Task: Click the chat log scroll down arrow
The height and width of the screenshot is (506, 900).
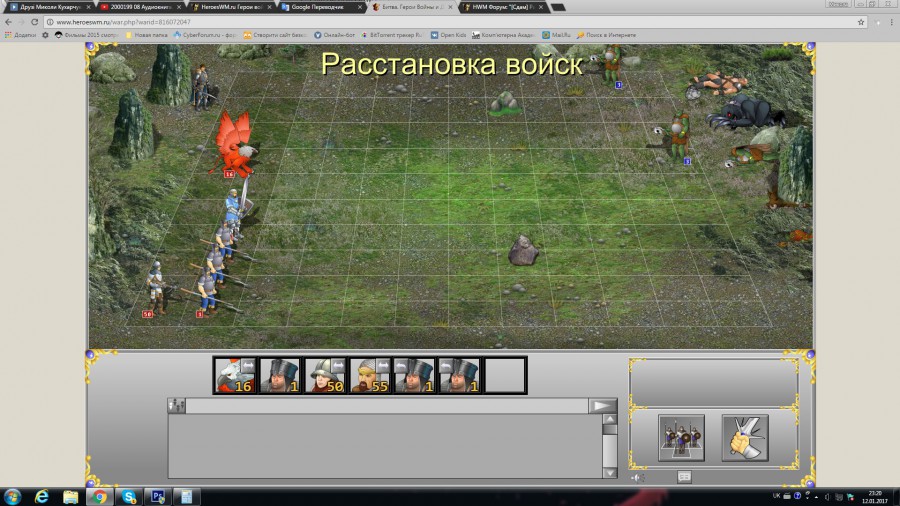Action: (x=610, y=473)
